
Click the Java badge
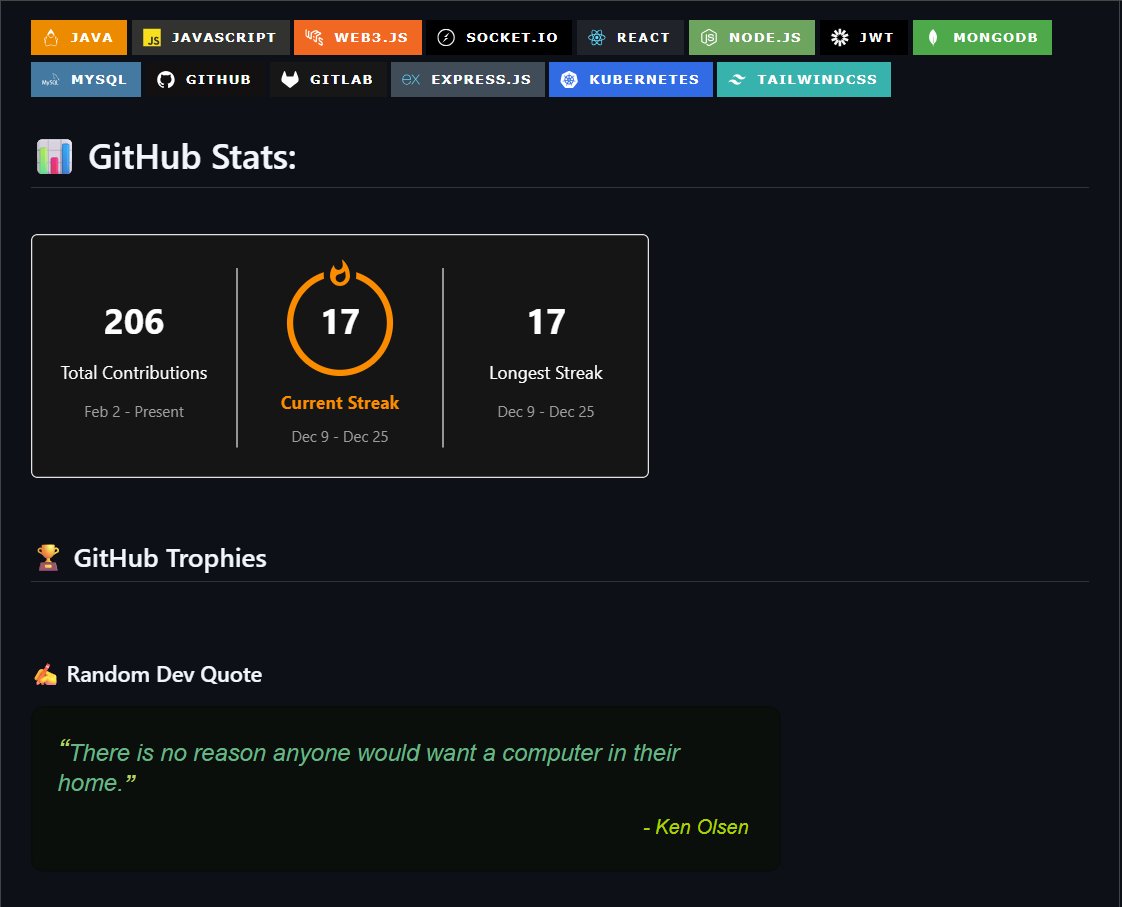coord(79,37)
